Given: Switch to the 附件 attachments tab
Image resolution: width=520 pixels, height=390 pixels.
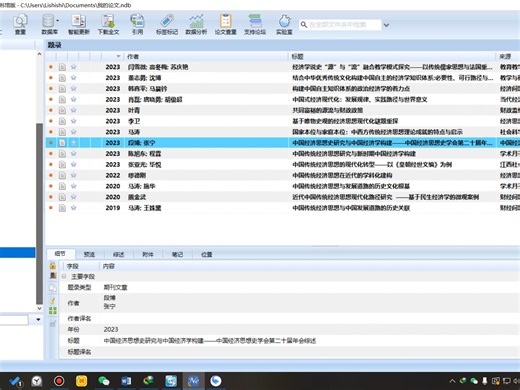Looking at the screenshot, I should [148, 254].
